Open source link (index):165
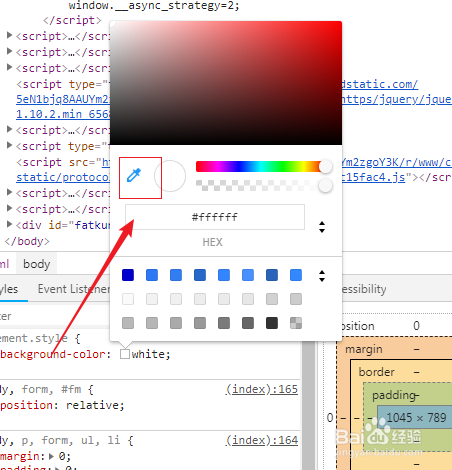The height and width of the screenshot is (470, 452). click(x=261, y=389)
